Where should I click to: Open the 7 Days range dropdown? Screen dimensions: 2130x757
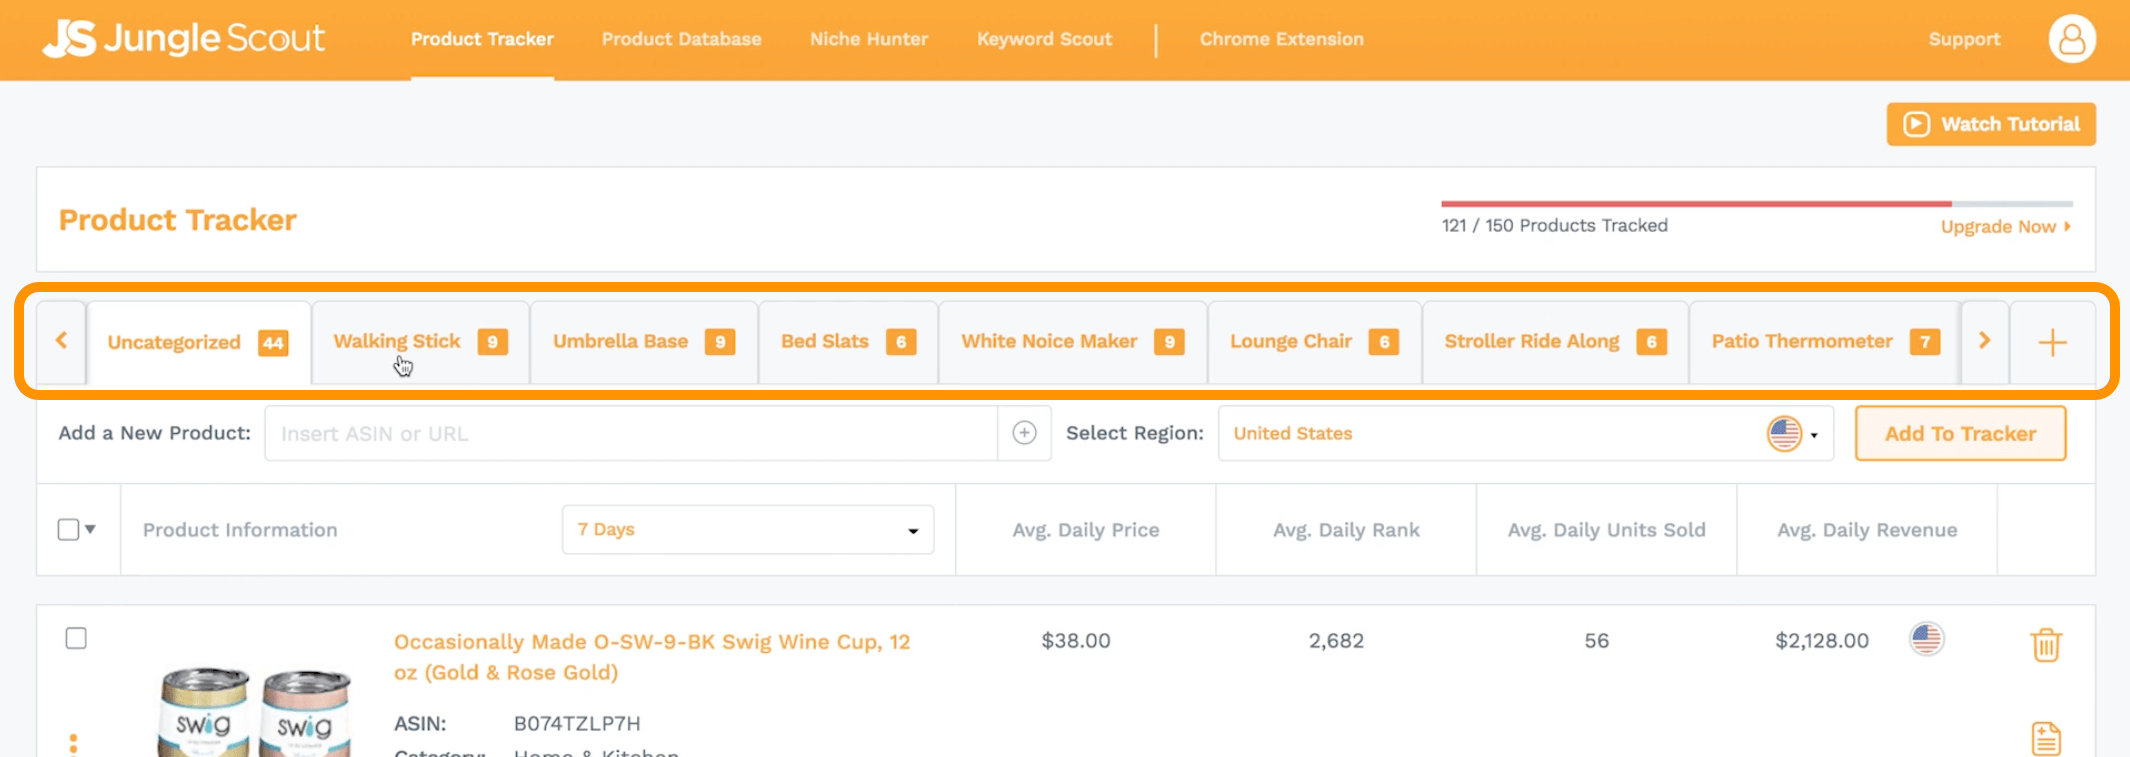(748, 529)
